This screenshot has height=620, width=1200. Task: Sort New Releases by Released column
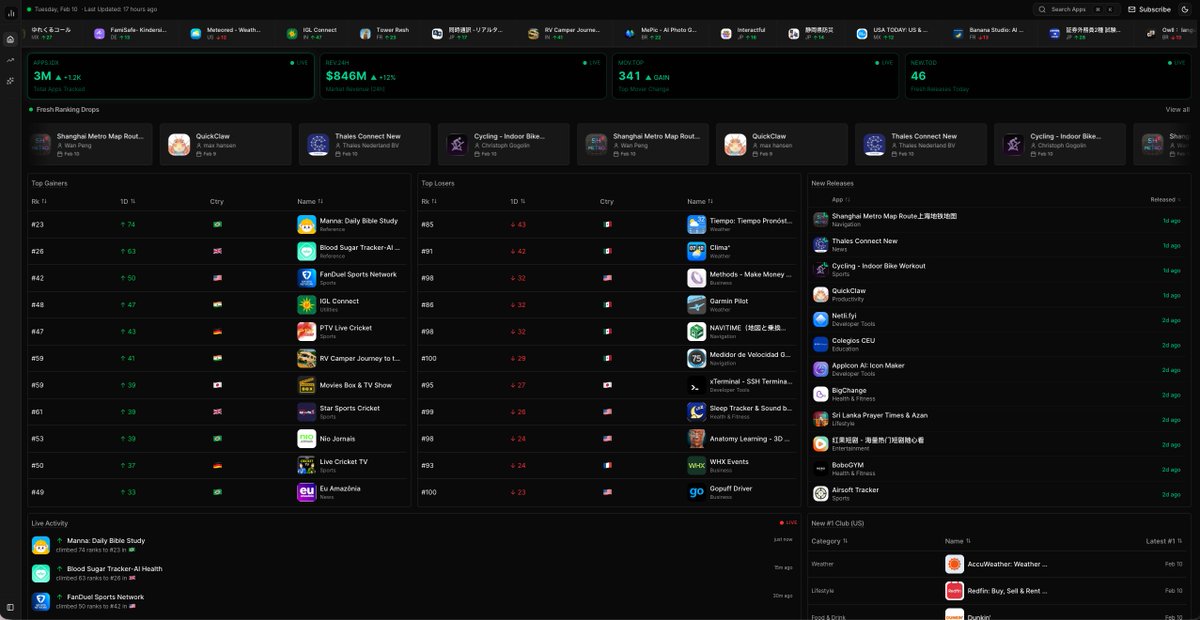pyautogui.click(x=1167, y=199)
